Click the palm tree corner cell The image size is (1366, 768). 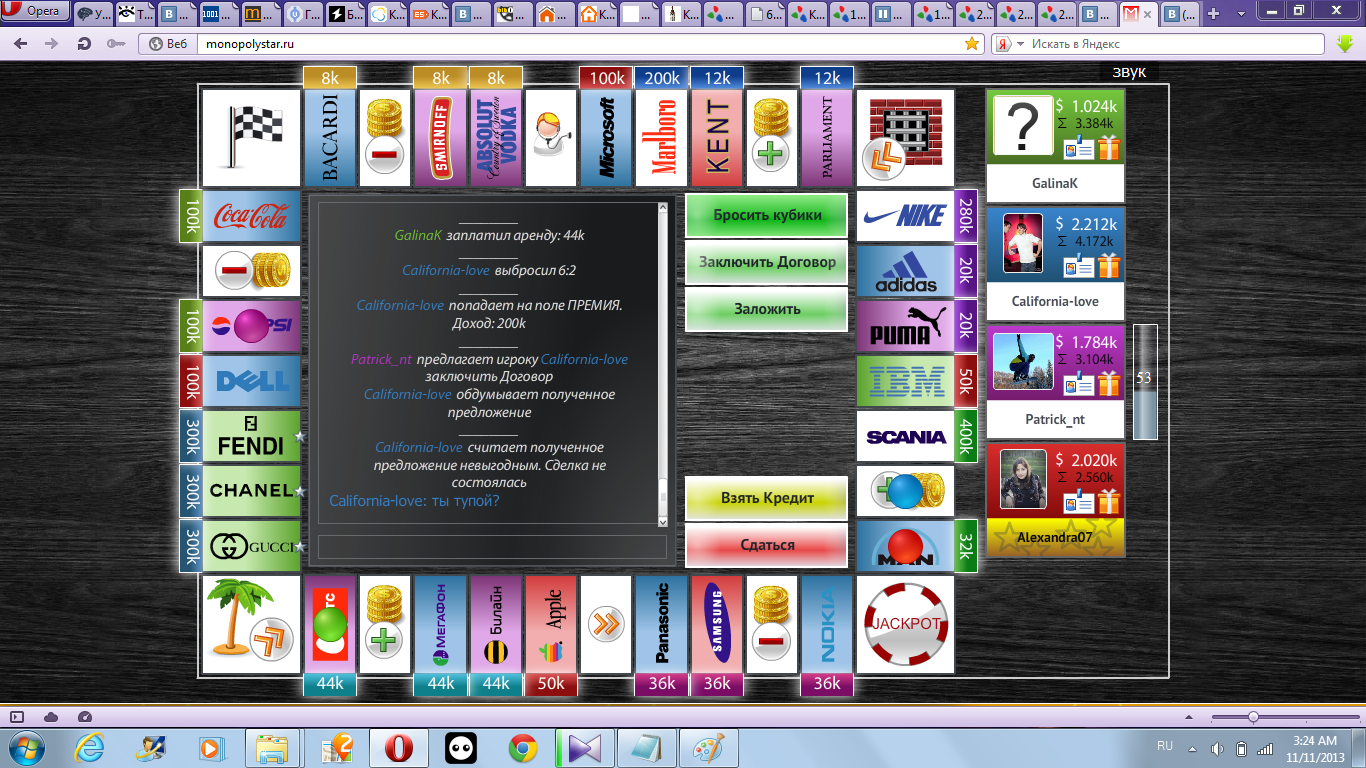point(251,624)
